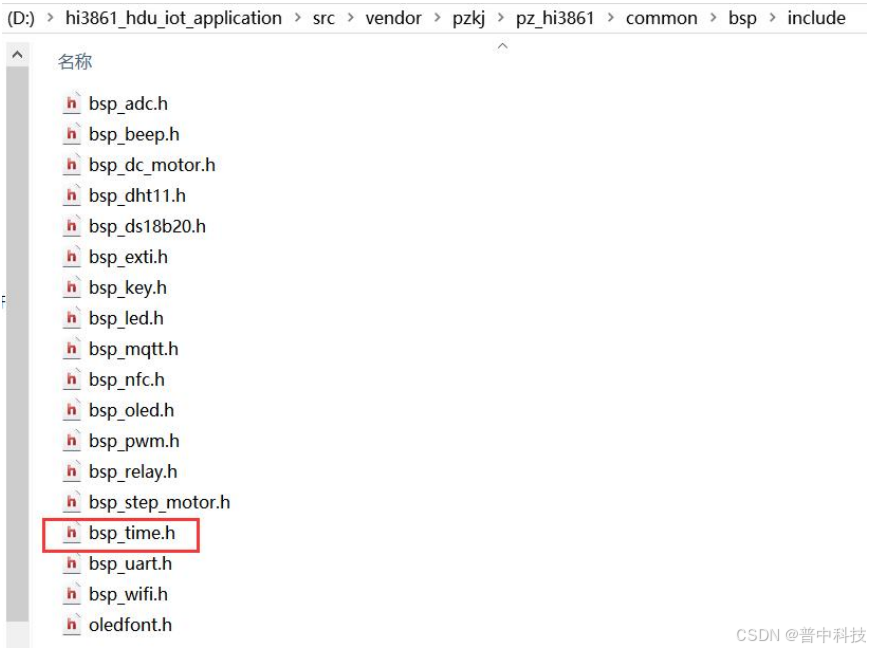Click the oledfont.h file icon
This screenshot has height=650, width=870.
(x=72, y=624)
